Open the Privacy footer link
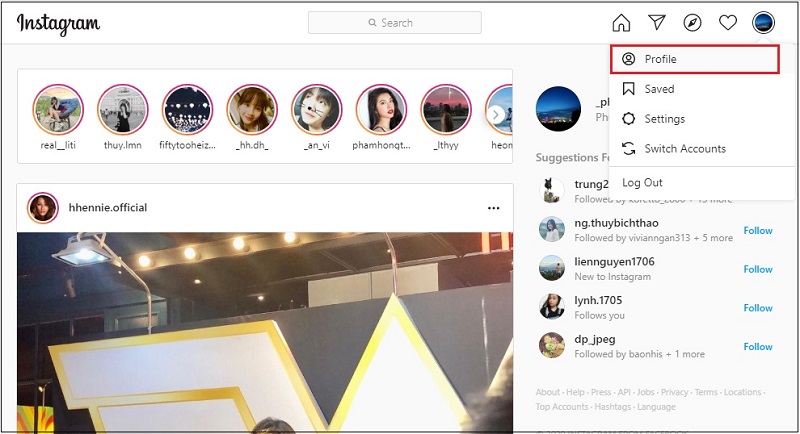 (674, 393)
